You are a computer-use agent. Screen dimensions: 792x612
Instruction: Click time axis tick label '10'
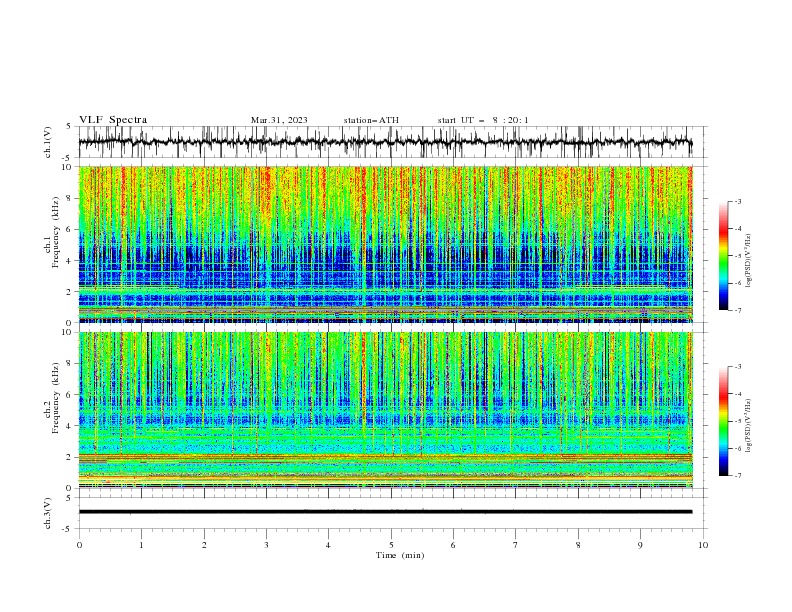point(703,545)
